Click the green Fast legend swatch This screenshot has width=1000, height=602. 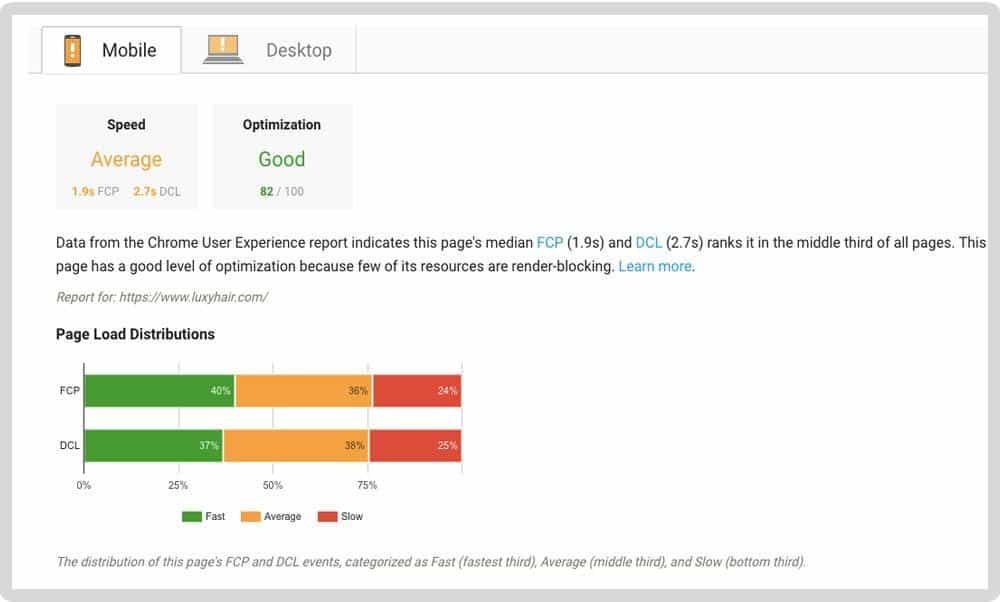[192, 517]
